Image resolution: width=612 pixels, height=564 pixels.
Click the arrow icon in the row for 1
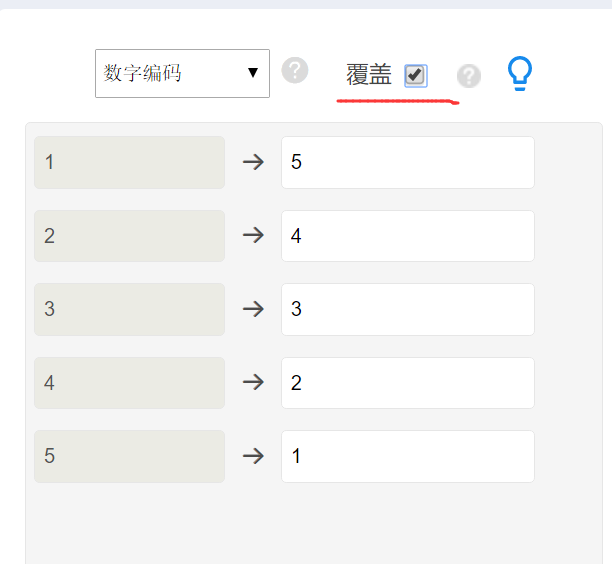click(x=254, y=162)
